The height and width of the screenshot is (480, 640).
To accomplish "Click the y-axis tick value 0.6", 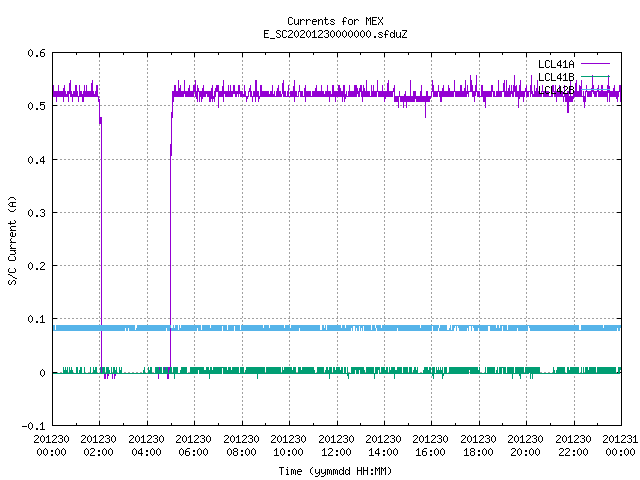I will click(x=36, y=53).
